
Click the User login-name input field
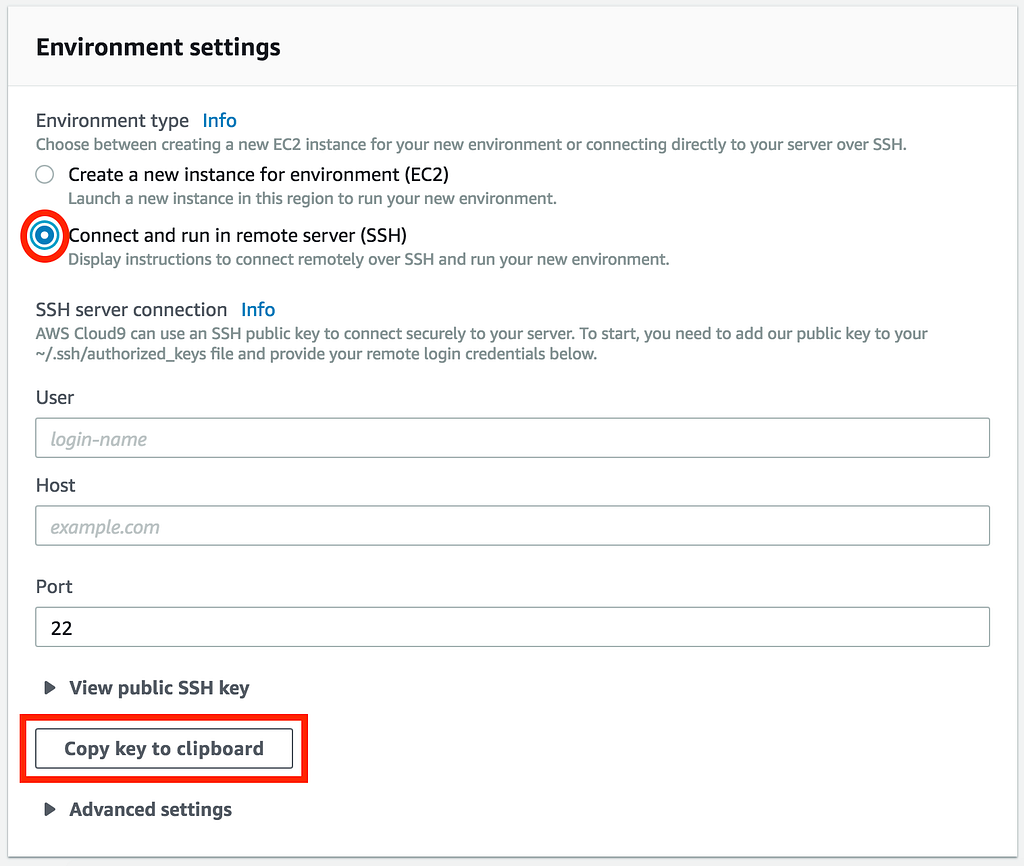tap(512, 439)
